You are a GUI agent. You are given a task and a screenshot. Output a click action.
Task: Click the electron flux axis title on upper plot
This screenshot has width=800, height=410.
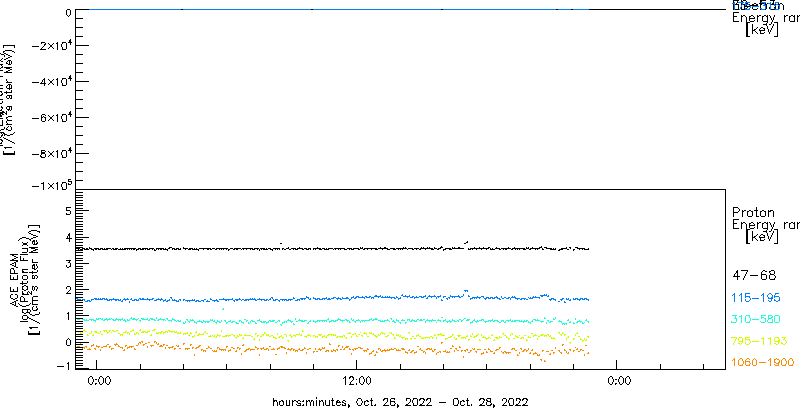(x=10, y=99)
